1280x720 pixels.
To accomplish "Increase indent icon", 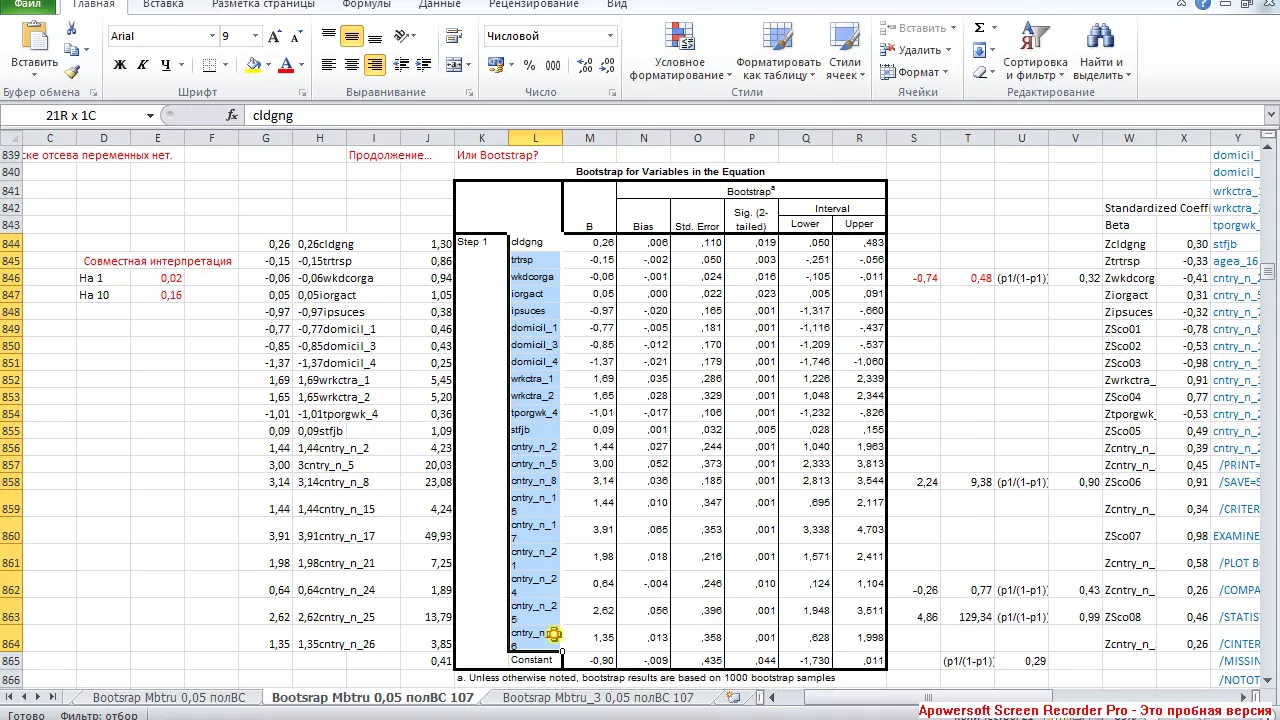I will tap(426, 65).
